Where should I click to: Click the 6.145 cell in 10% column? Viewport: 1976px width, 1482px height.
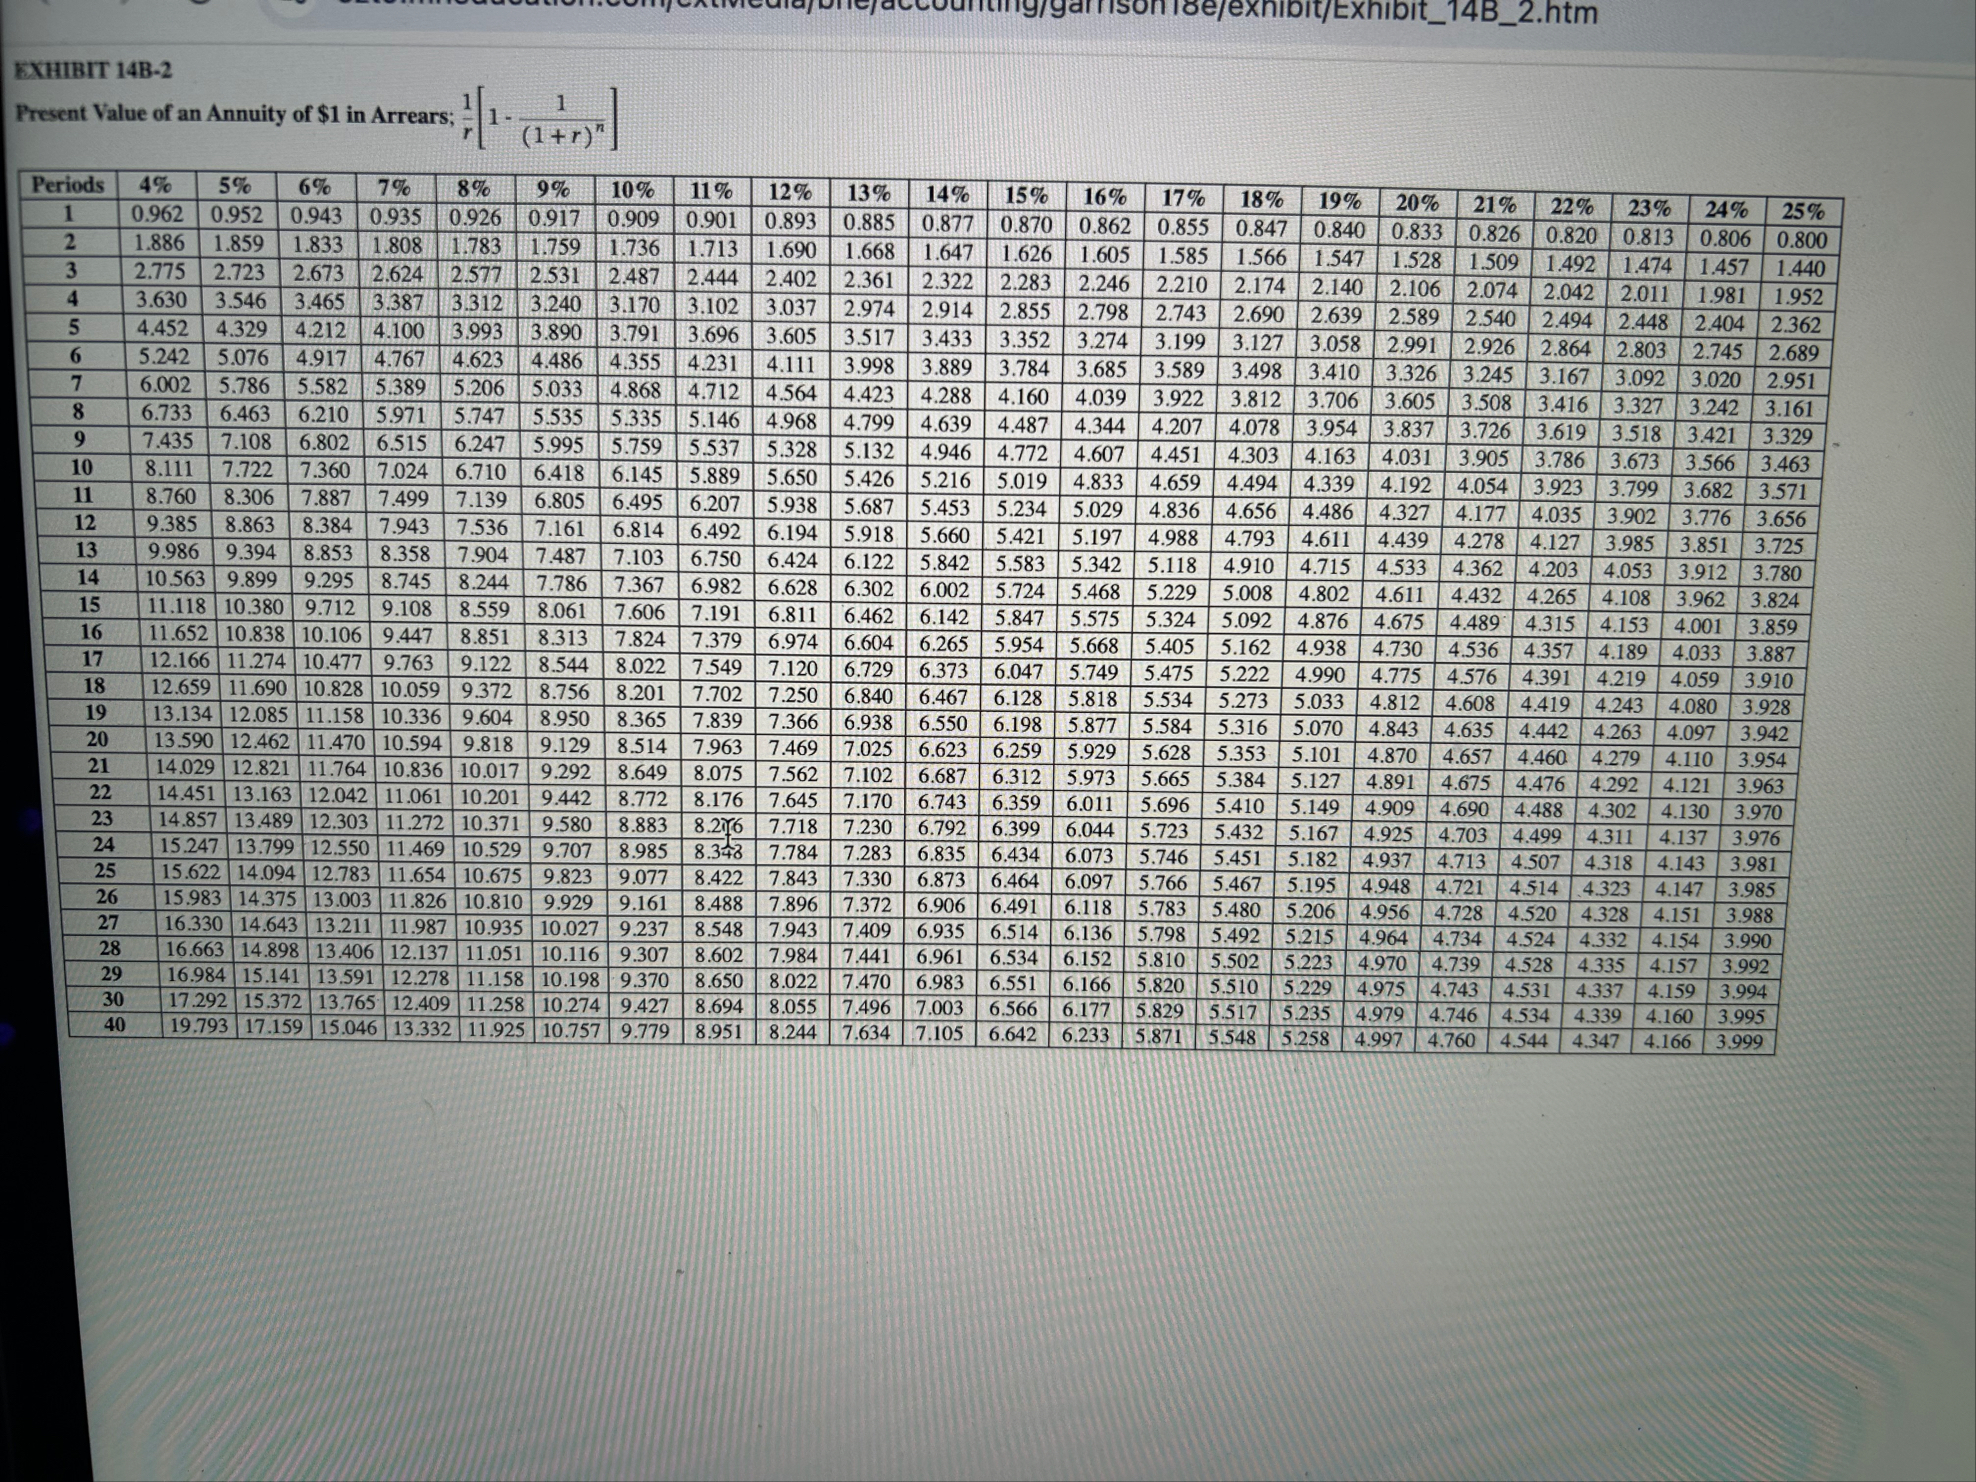pyautogui.click(x=636, y=474)
